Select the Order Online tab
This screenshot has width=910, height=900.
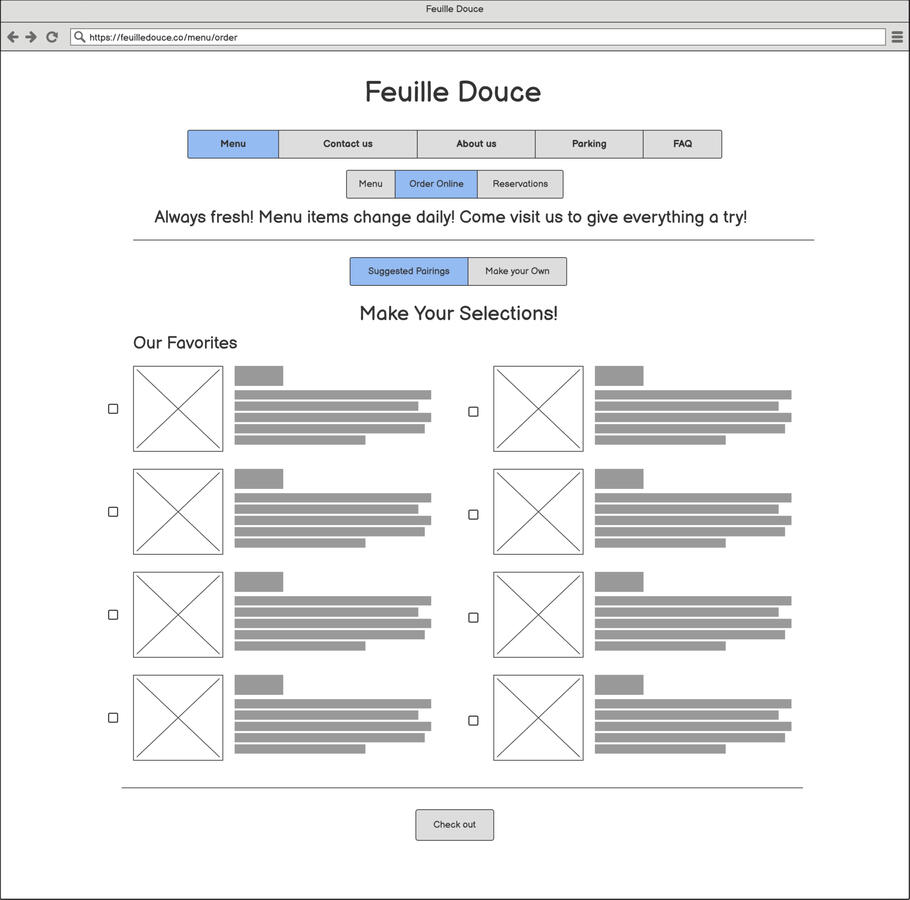[436, 184]
